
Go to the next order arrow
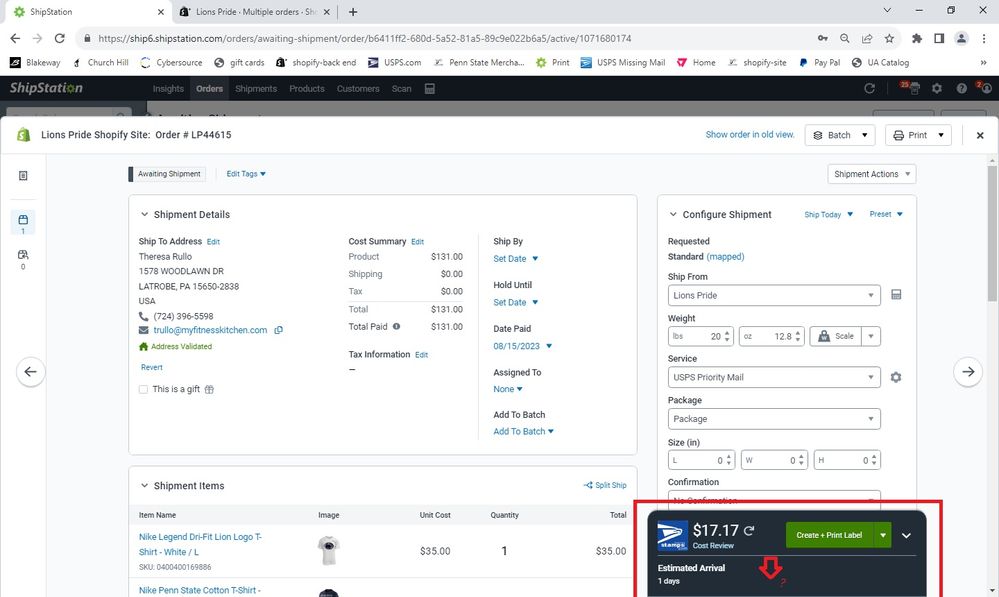tap(967, 371)
